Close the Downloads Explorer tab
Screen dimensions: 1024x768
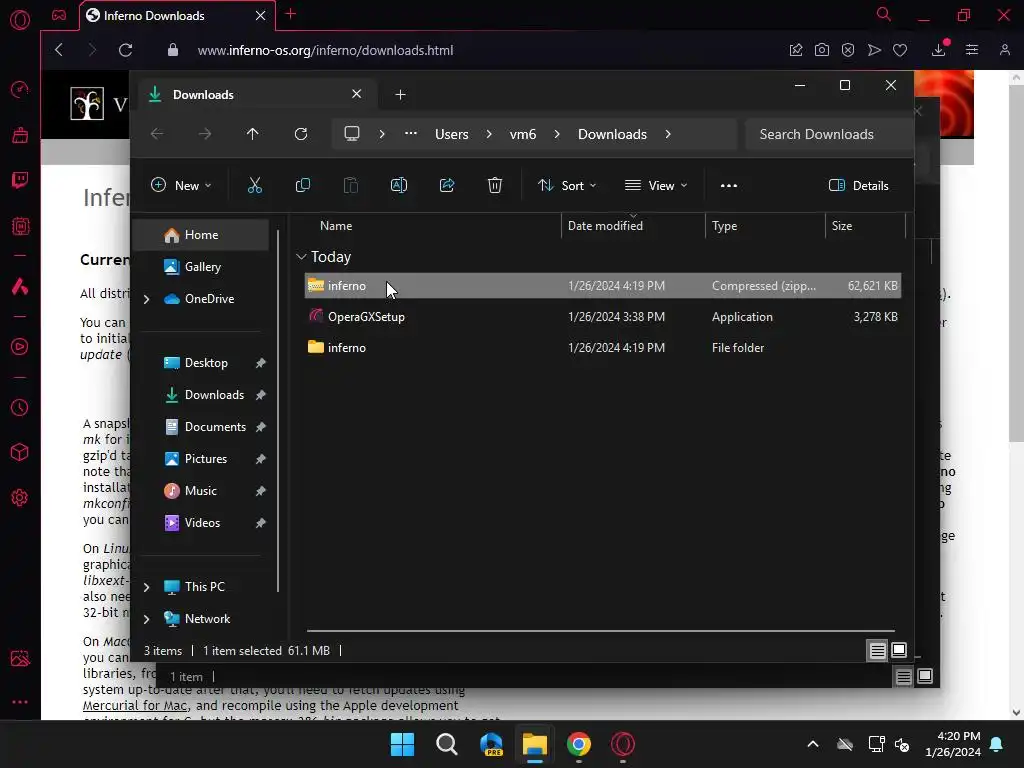(357, 94)
